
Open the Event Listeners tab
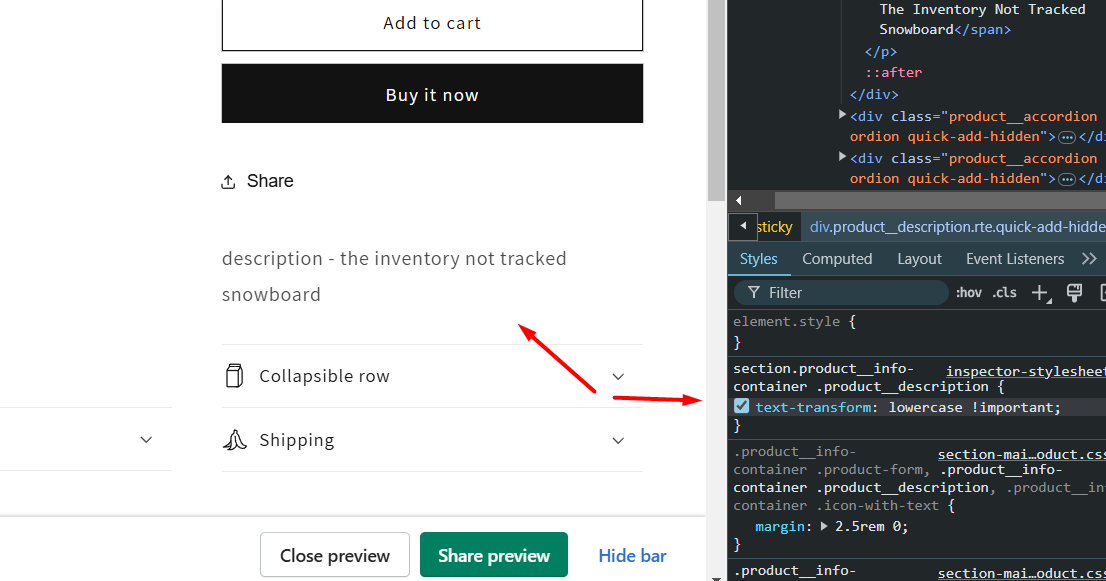click(1015, 259)
